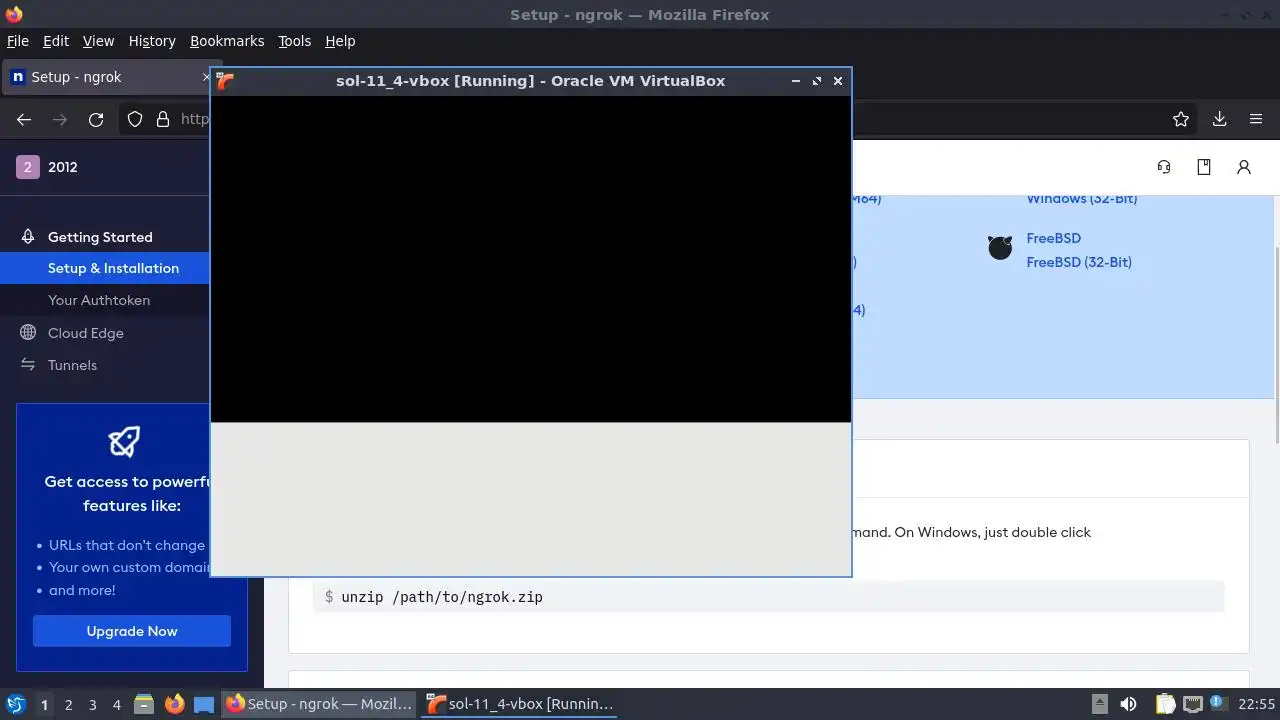Close the Firefox window

point(1268,14)
